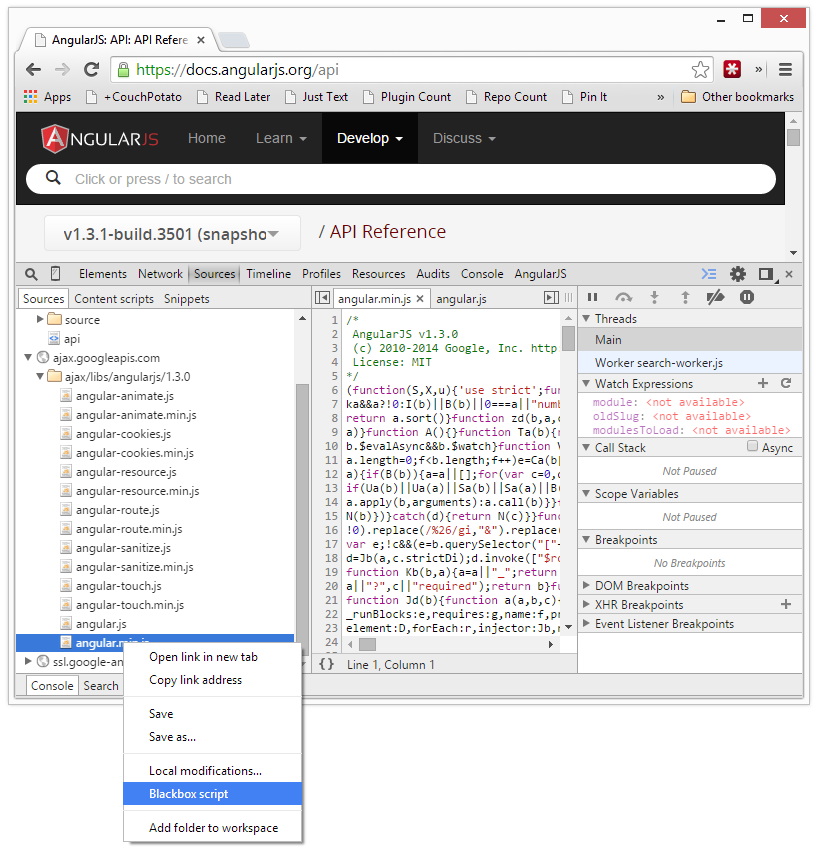Choose Save as... in context menu
The height and width of the screenshot is (850, 817).
(x=213, y=737)
